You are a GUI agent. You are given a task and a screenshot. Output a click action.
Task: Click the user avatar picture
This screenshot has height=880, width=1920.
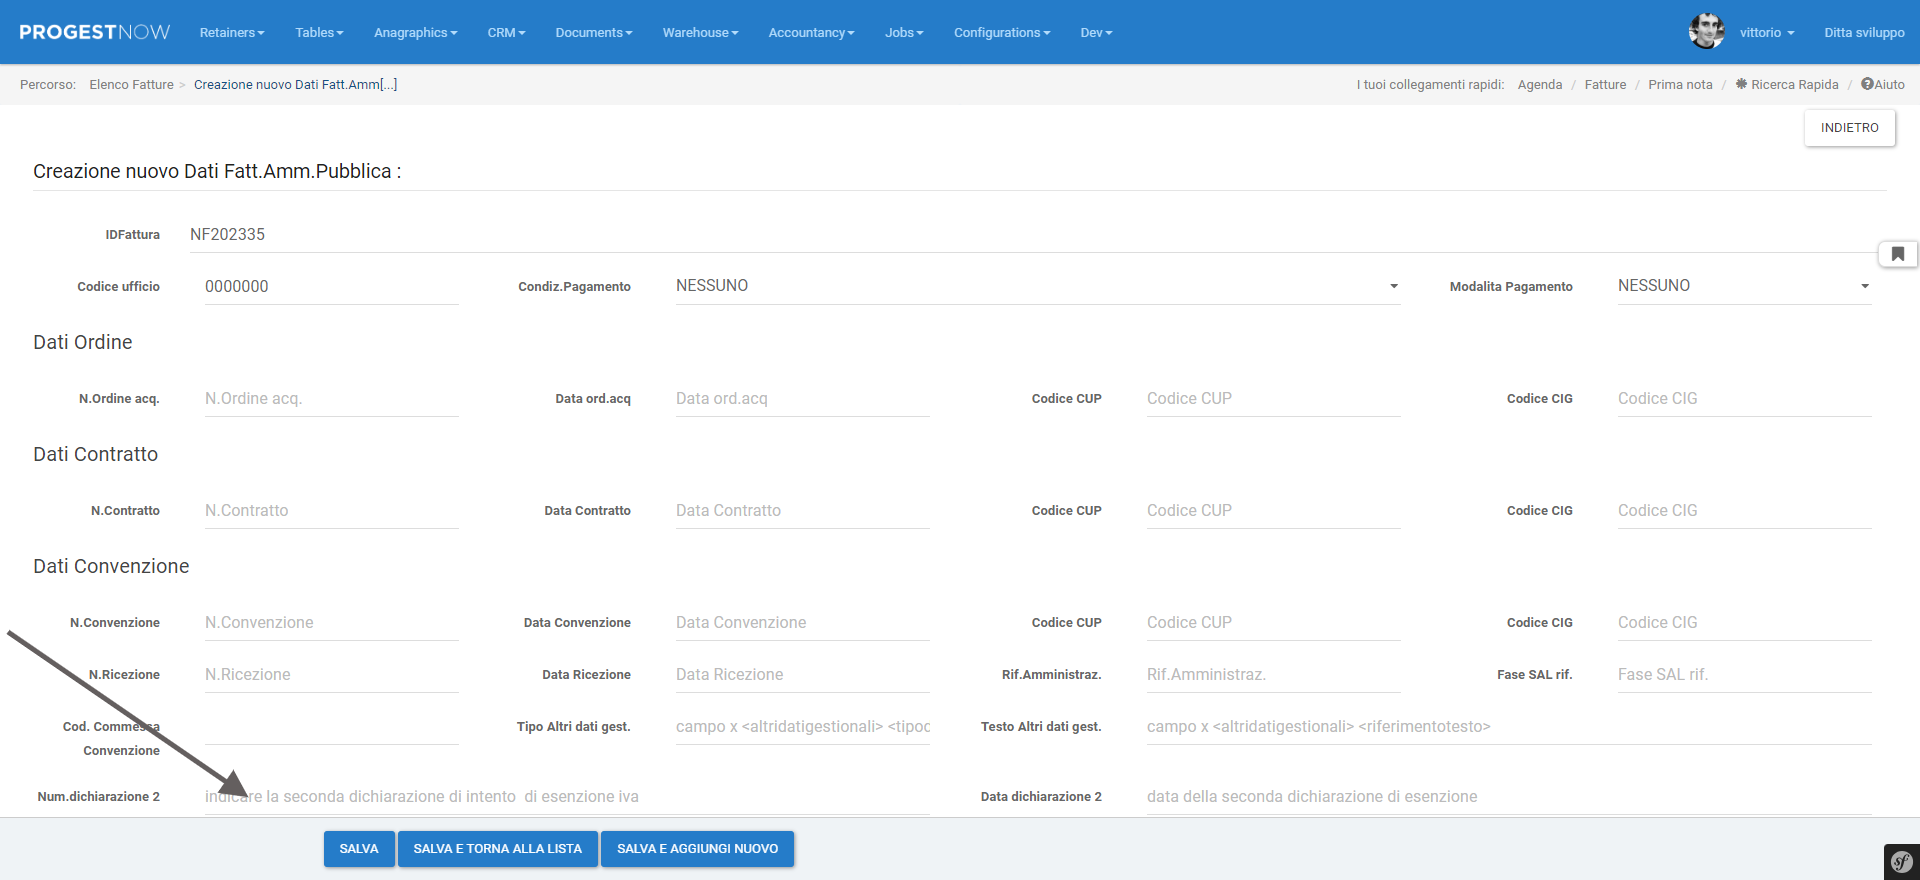point(1706,32)
